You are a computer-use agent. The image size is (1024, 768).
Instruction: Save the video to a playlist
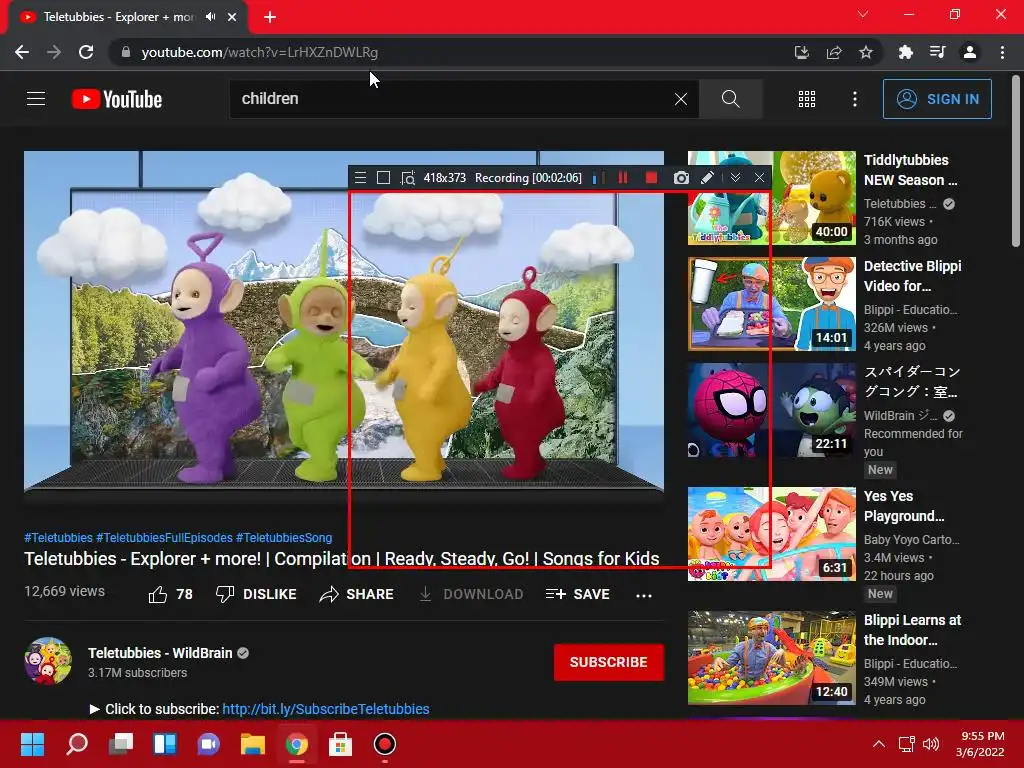tap(577, 594)
